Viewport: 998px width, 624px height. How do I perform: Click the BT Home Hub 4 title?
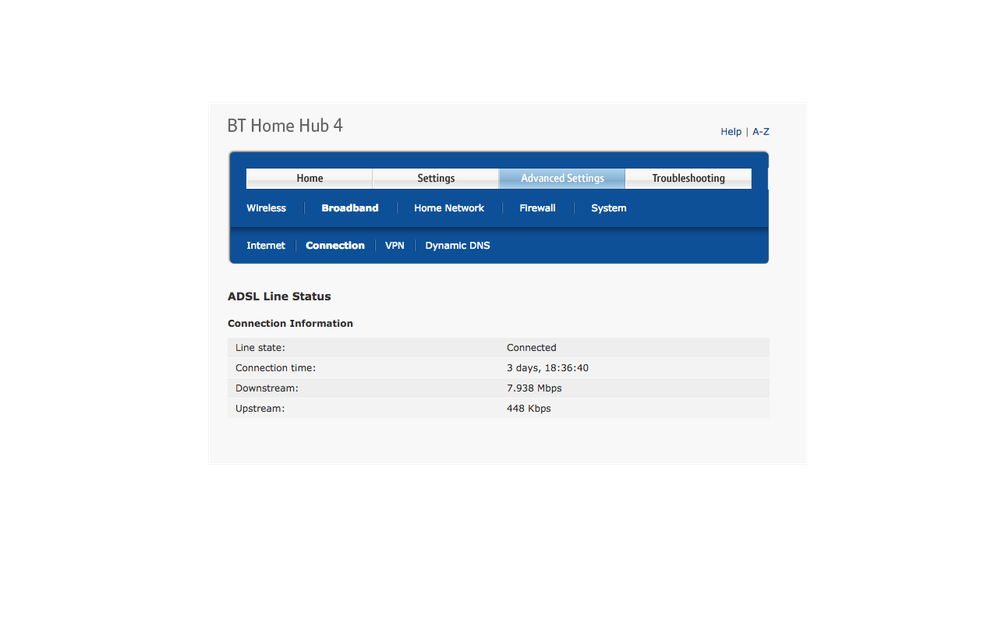tap(285, 126)
